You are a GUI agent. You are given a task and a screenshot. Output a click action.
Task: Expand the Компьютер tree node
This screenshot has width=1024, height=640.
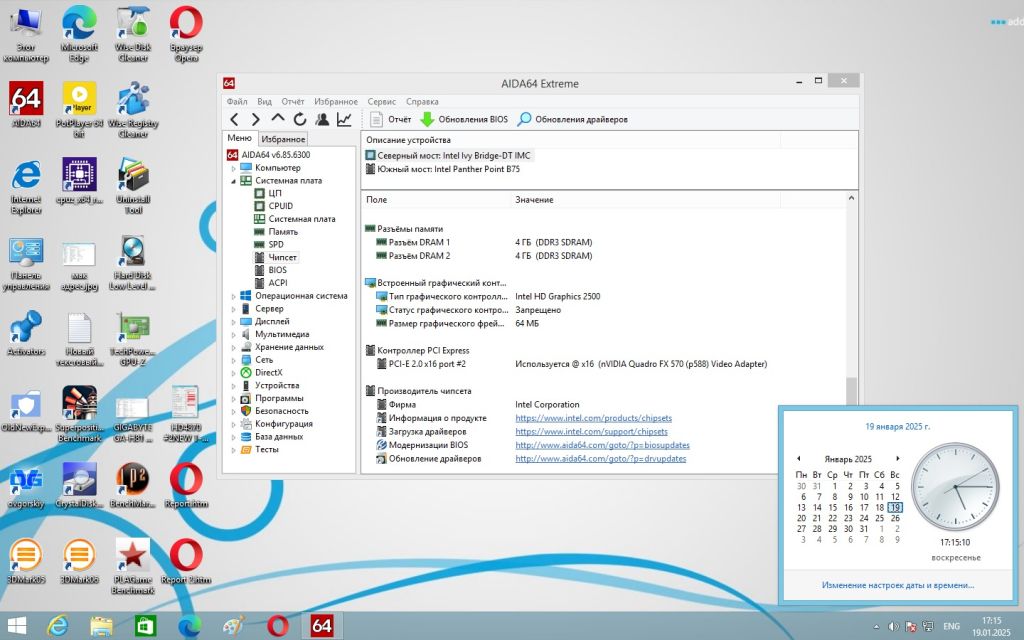(x=234, y=168)
